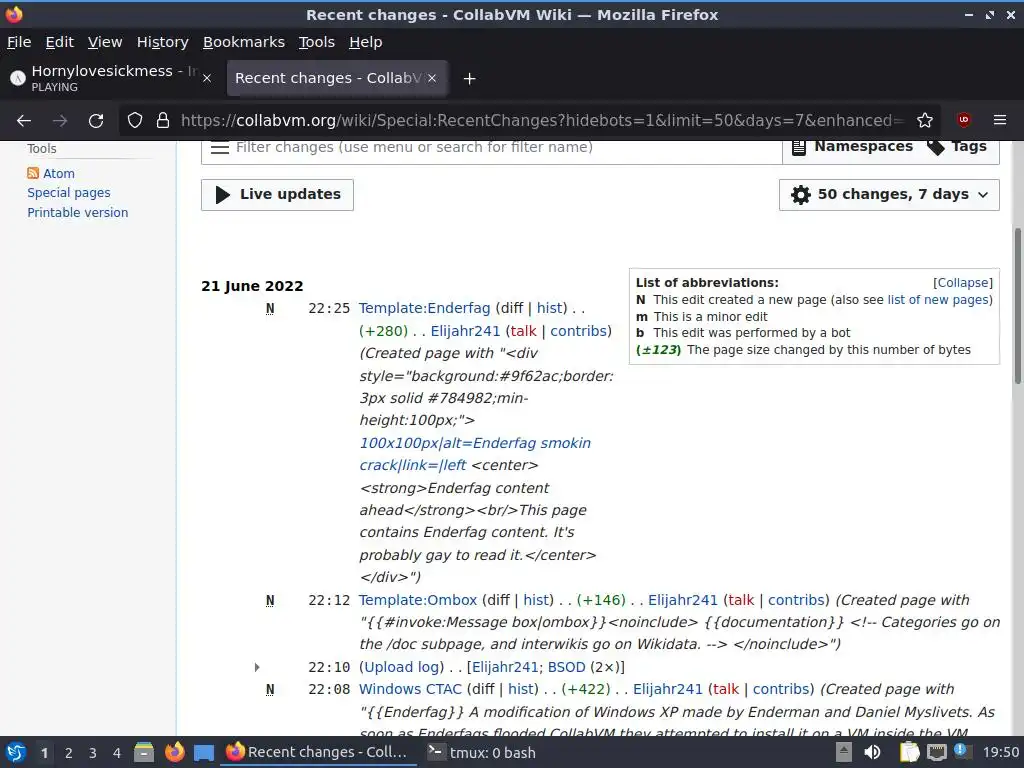Open the Namespaces filter
Viewport: 1024px width, 768px height.
tap(852, 148)
